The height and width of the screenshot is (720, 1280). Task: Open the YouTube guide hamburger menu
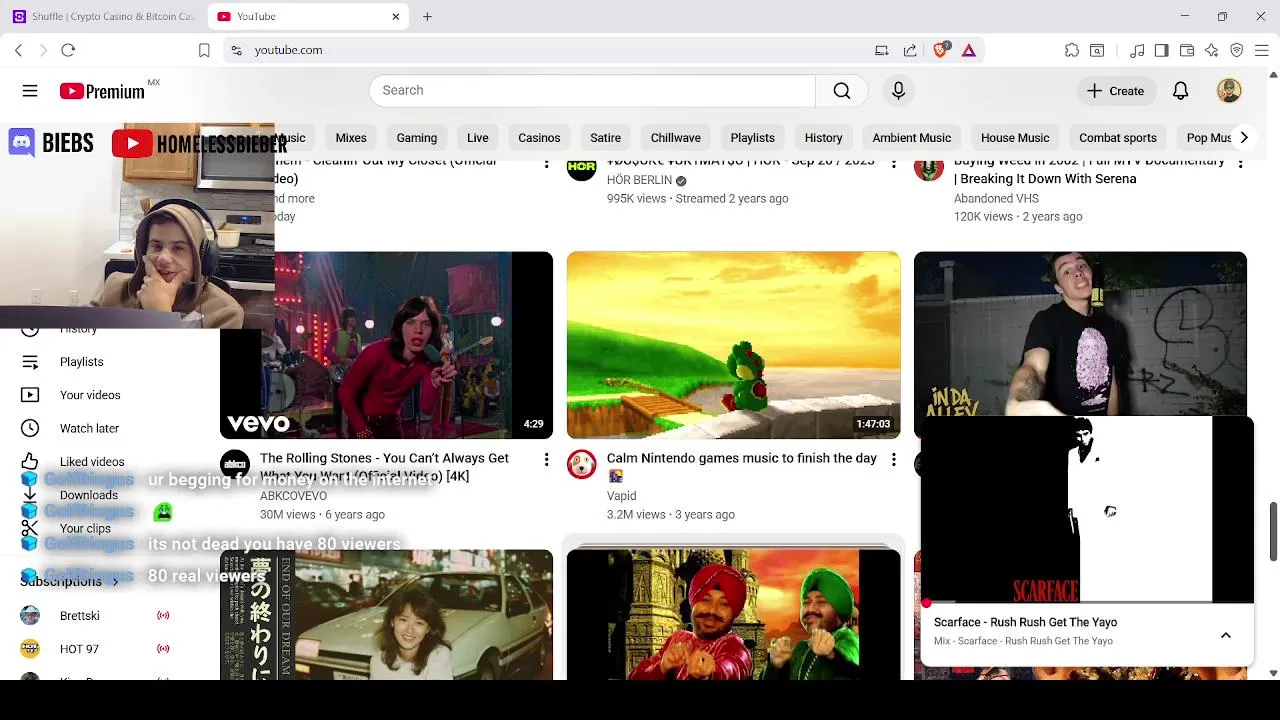(30, 91)
